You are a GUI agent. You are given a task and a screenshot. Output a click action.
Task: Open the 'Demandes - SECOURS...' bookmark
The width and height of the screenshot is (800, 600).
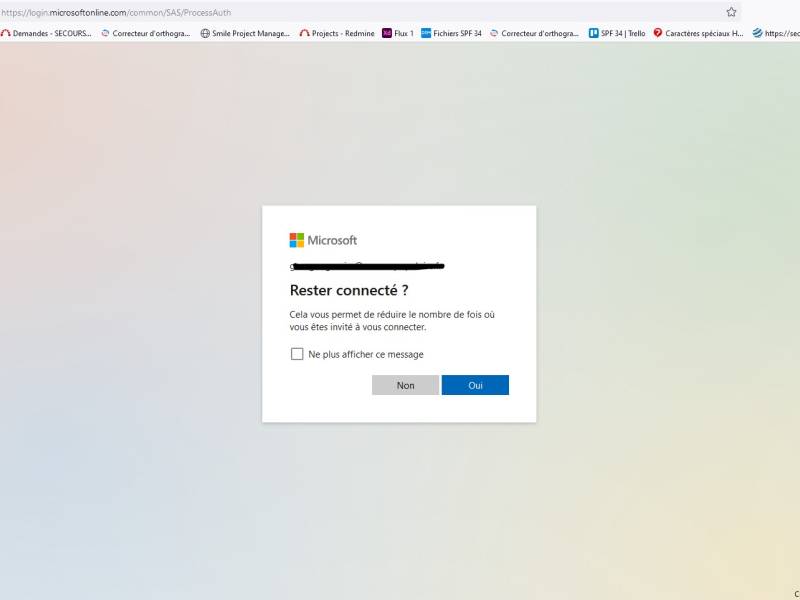(46, 33)
